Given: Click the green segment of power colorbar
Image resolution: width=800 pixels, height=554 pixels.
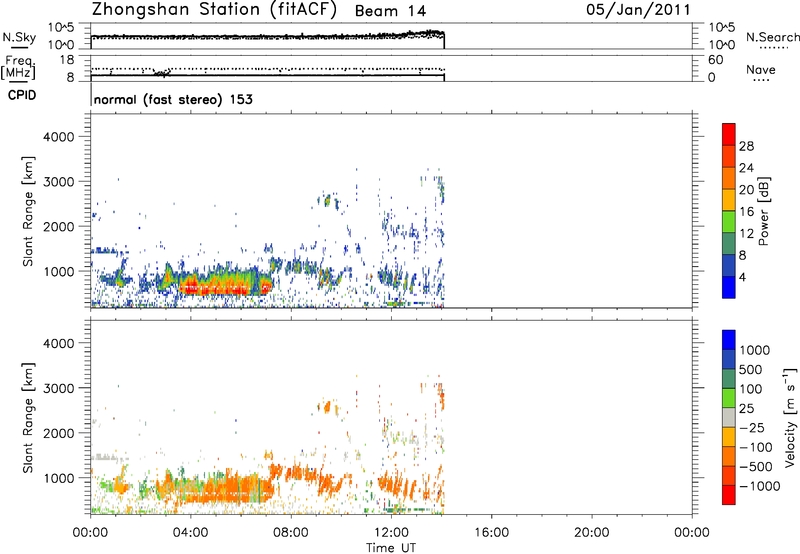Looking at the screenshot, I should click(x=729, y=221).
